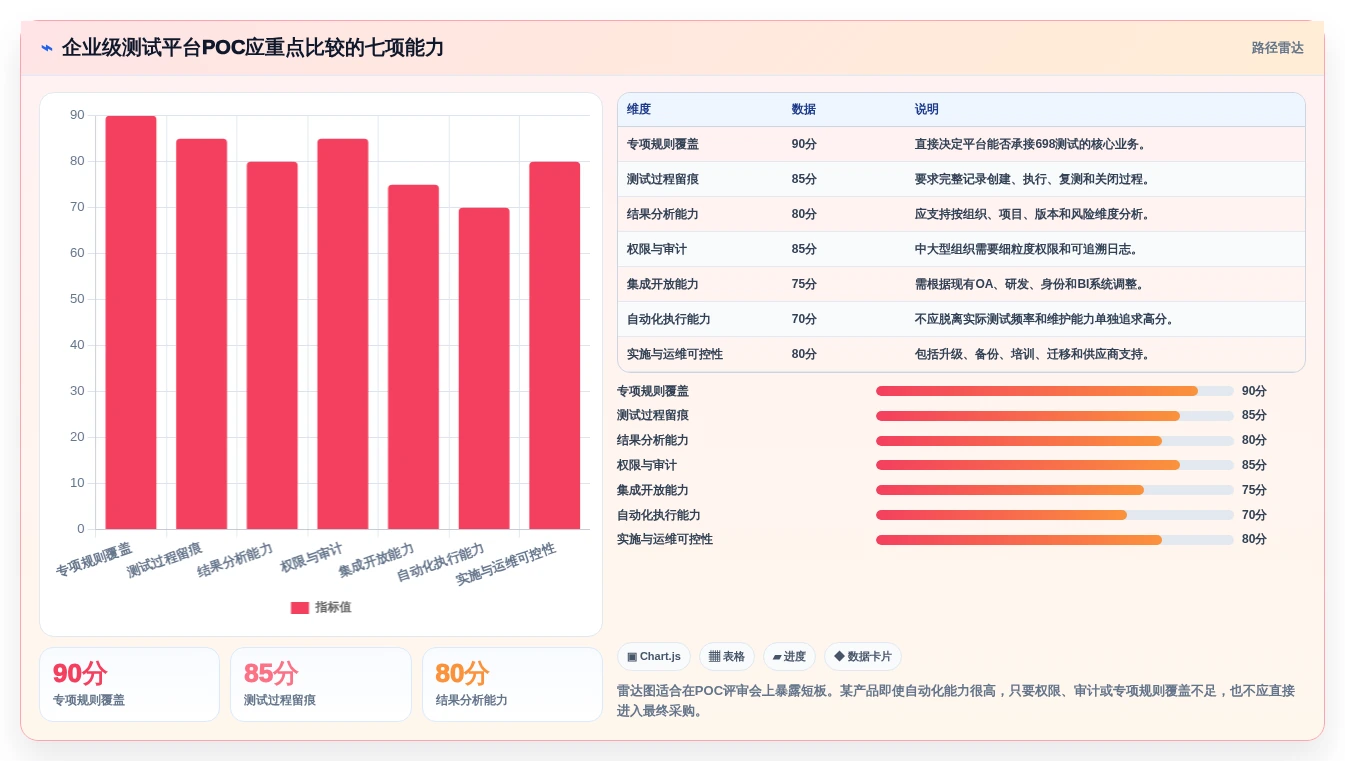The width and height of the screenshot is (1345, 761).
Task: Click the 权限与审计 progress bar
Action: (1054, 465)
